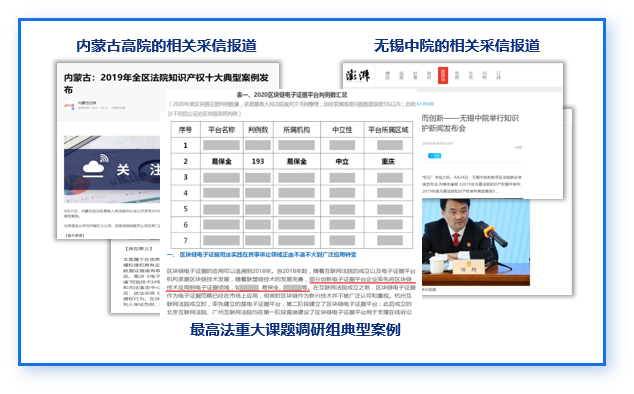Image resolution: width=634 pixels, height=394 pixels.
Task: Click the 澎湃 logo in the news header
Action: (x=357, y=75)
